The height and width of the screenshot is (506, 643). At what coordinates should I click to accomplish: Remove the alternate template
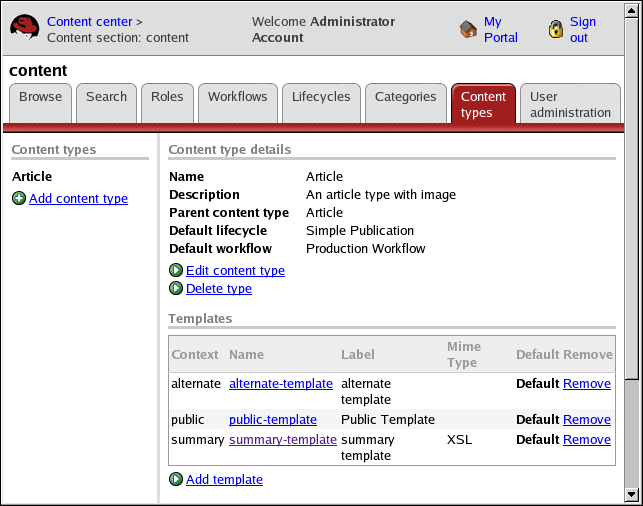click(x=587, y=383)
